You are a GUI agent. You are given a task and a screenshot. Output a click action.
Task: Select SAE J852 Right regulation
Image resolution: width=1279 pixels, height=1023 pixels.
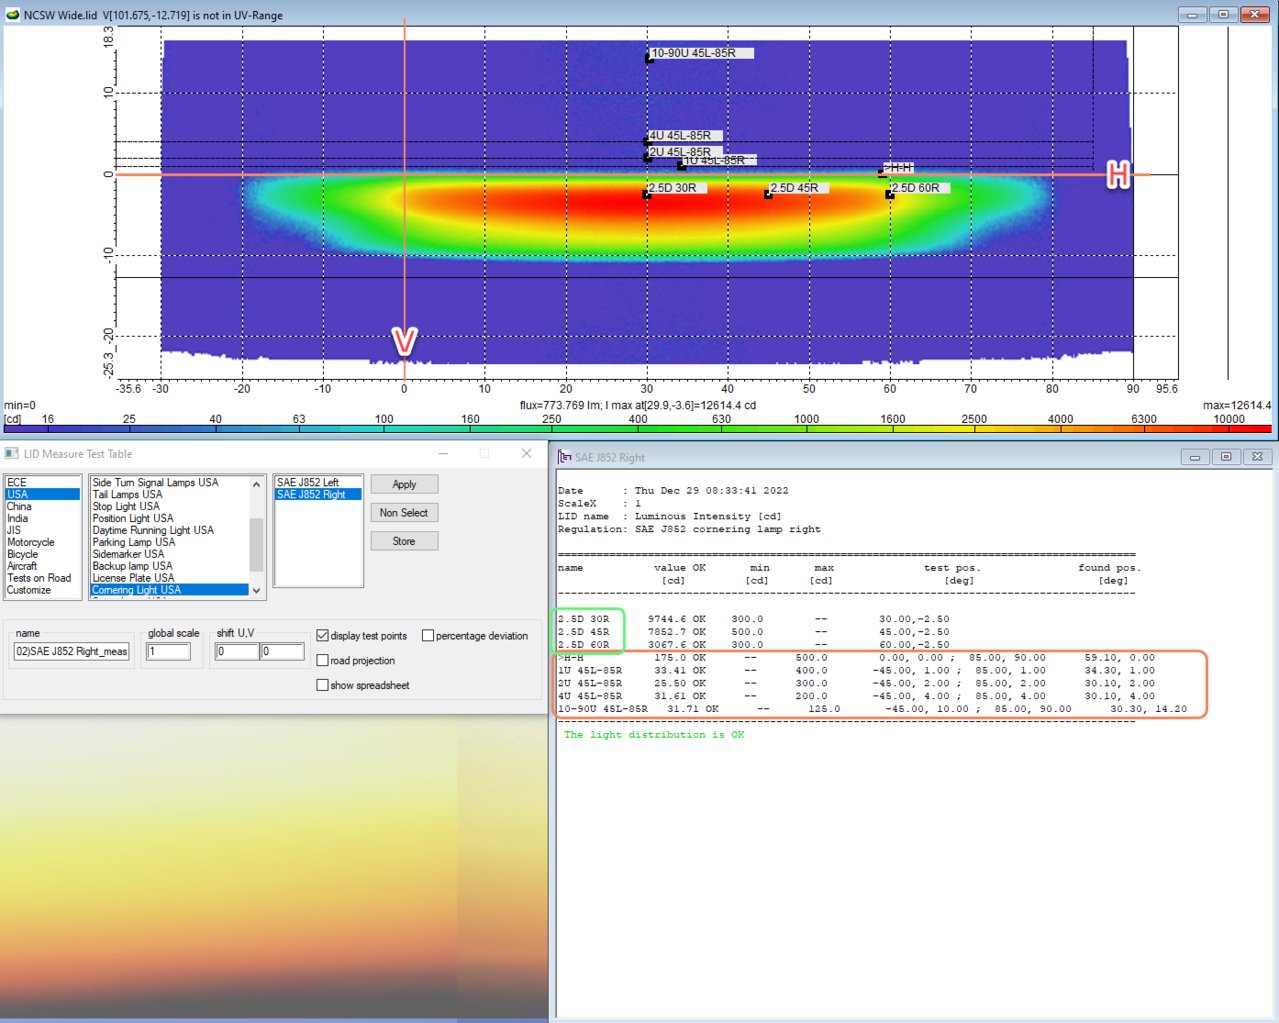[318, 494]
